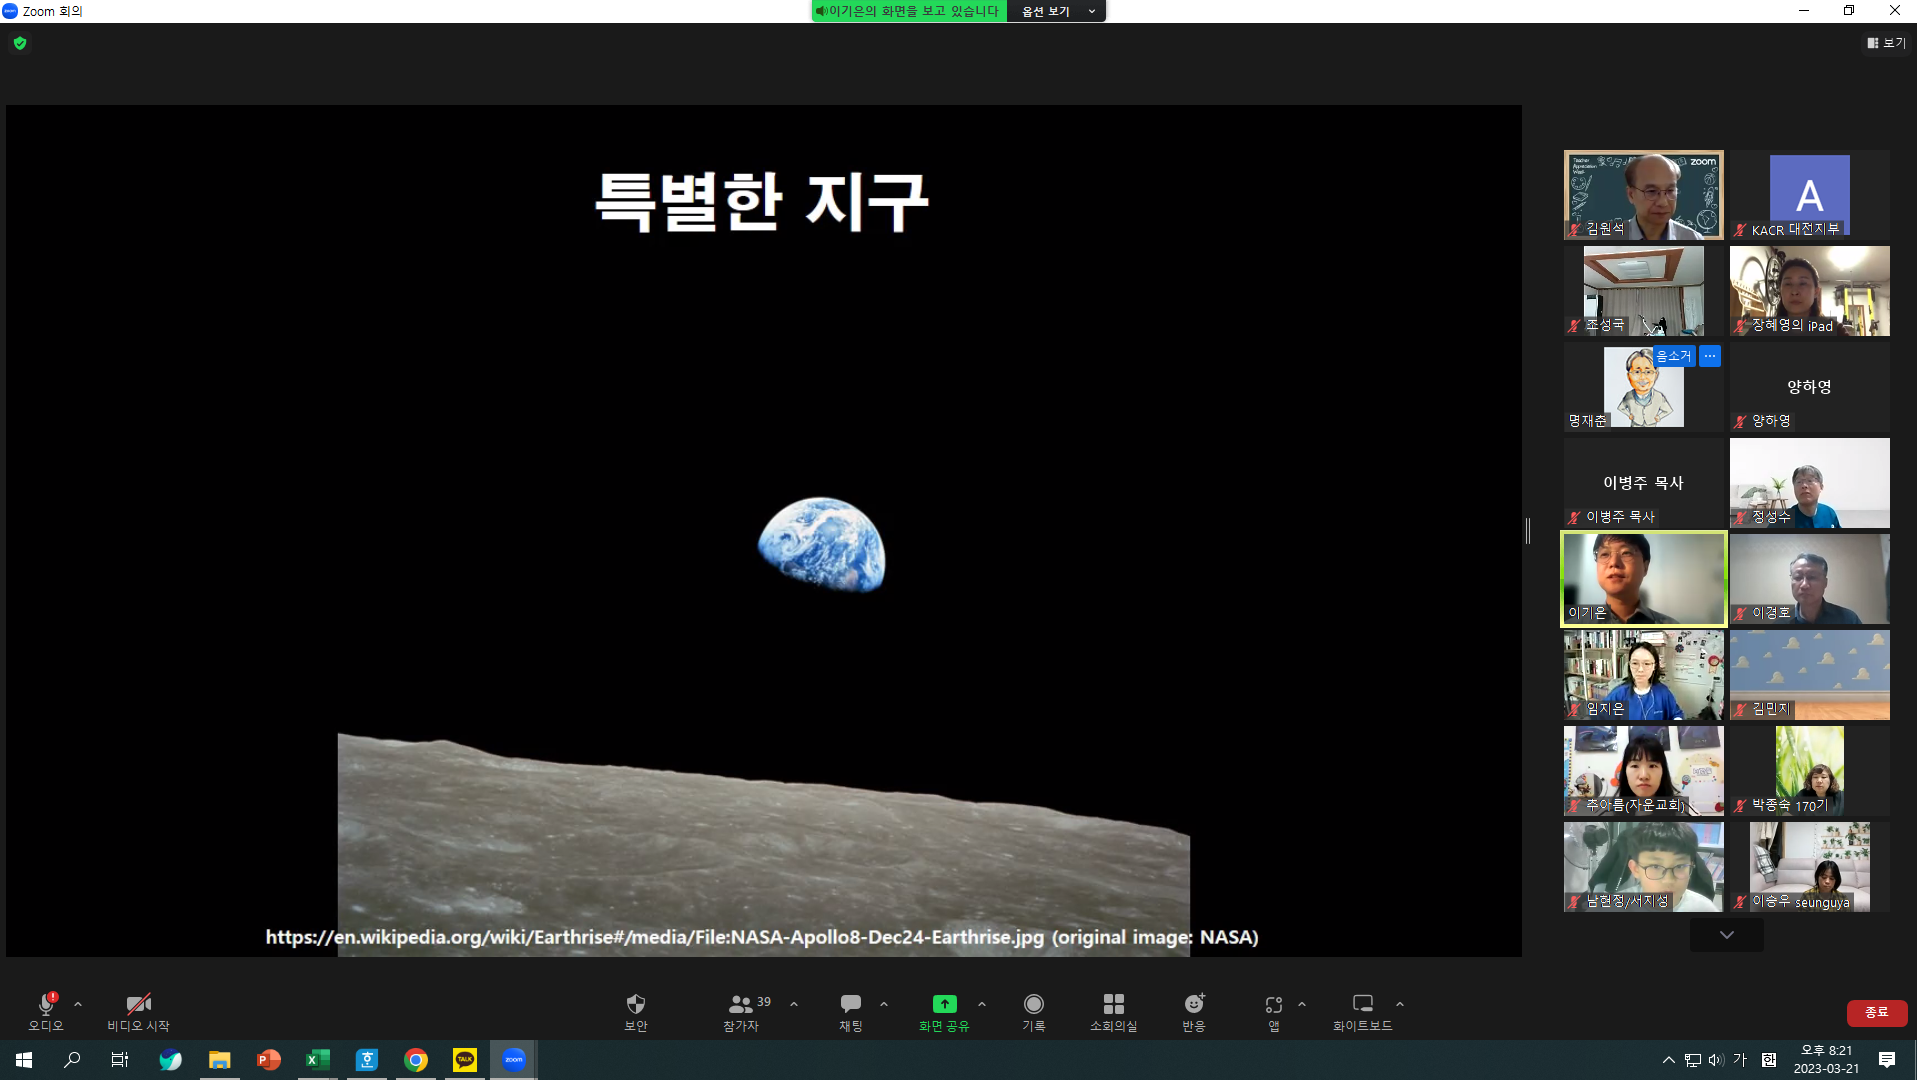
Task: Start video with the camera icon
Action: pos(138,1004)
